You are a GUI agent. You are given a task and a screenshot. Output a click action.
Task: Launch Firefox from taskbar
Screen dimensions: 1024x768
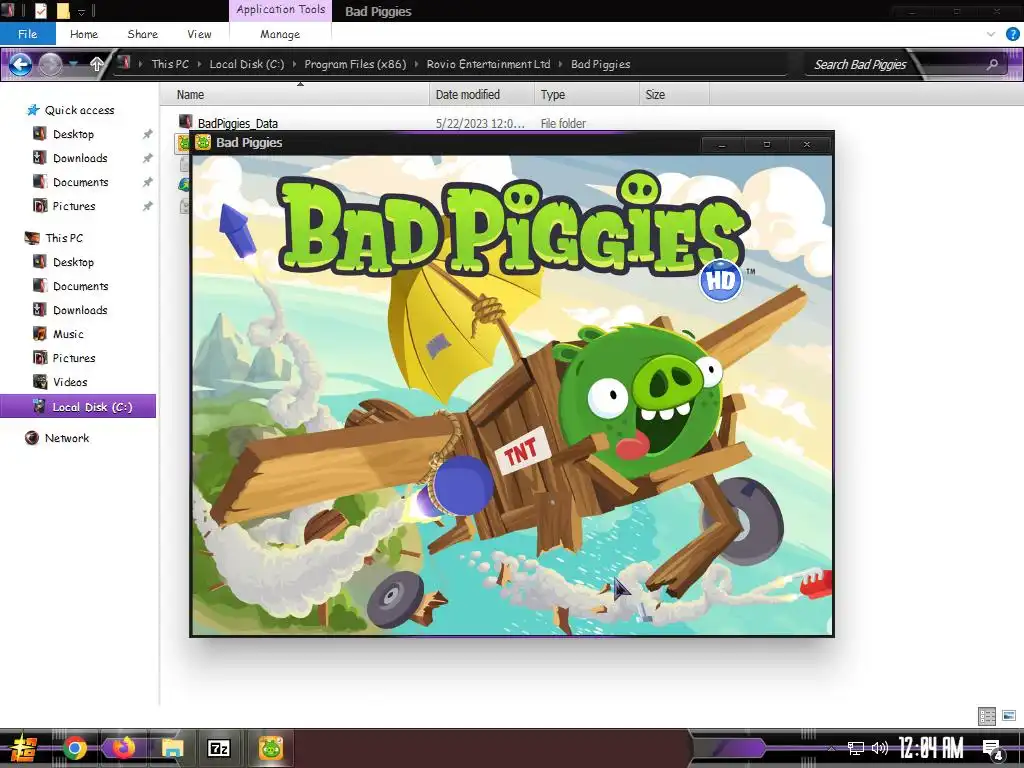click(x=123, y=748)
